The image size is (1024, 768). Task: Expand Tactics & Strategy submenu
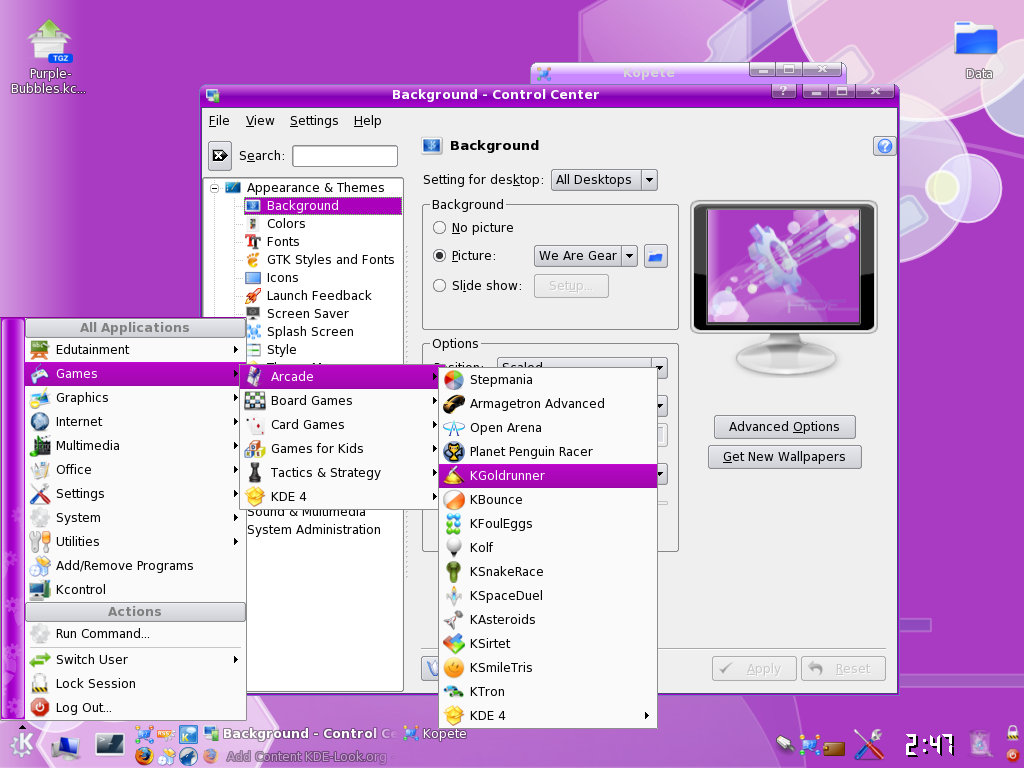[x=340, y=473]
